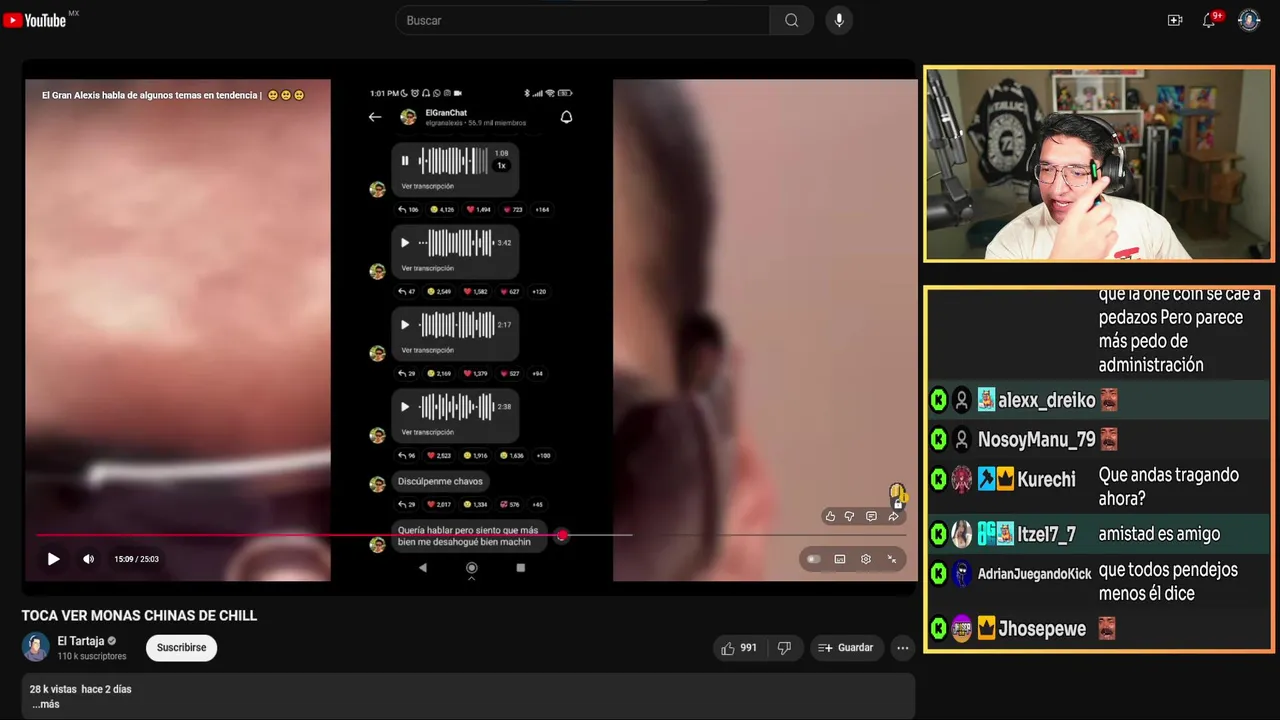Click the back arrow in the ElGranChat header
1280x720 pixels.
click(x=375, y=117)
